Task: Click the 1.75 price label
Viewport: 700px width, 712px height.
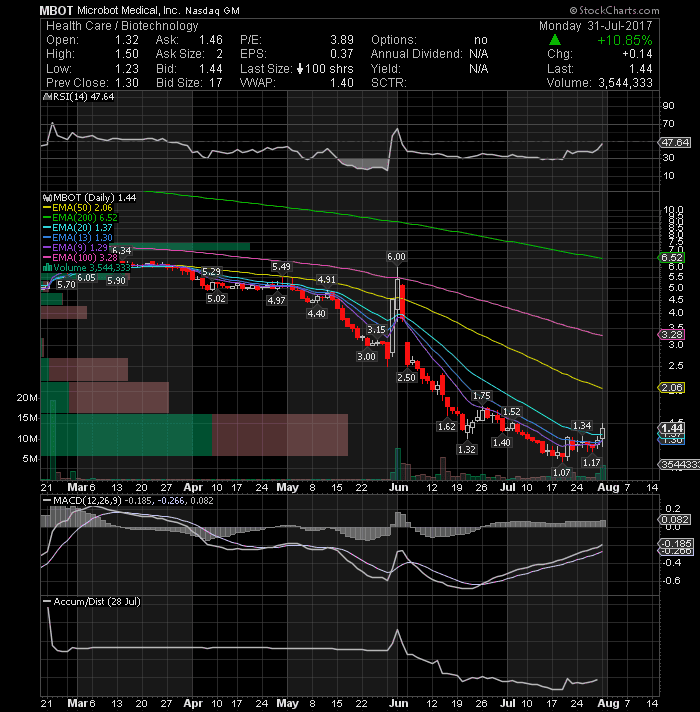Action: click(x=482, y=396)
